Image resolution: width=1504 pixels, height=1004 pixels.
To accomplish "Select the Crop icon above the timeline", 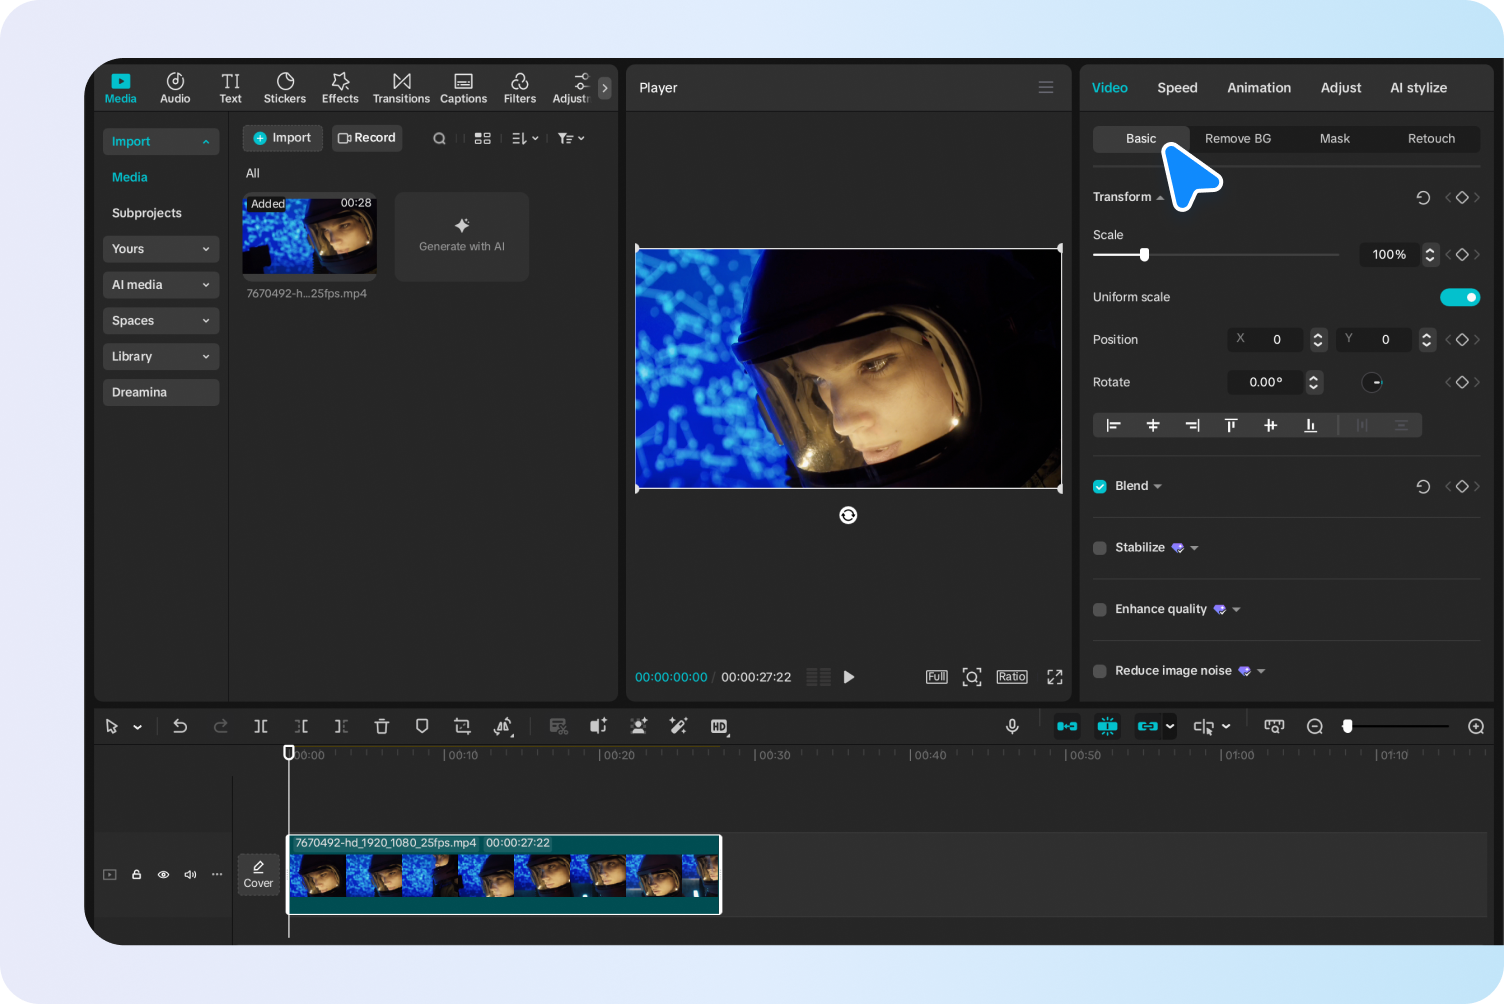I will coord(461,726).
